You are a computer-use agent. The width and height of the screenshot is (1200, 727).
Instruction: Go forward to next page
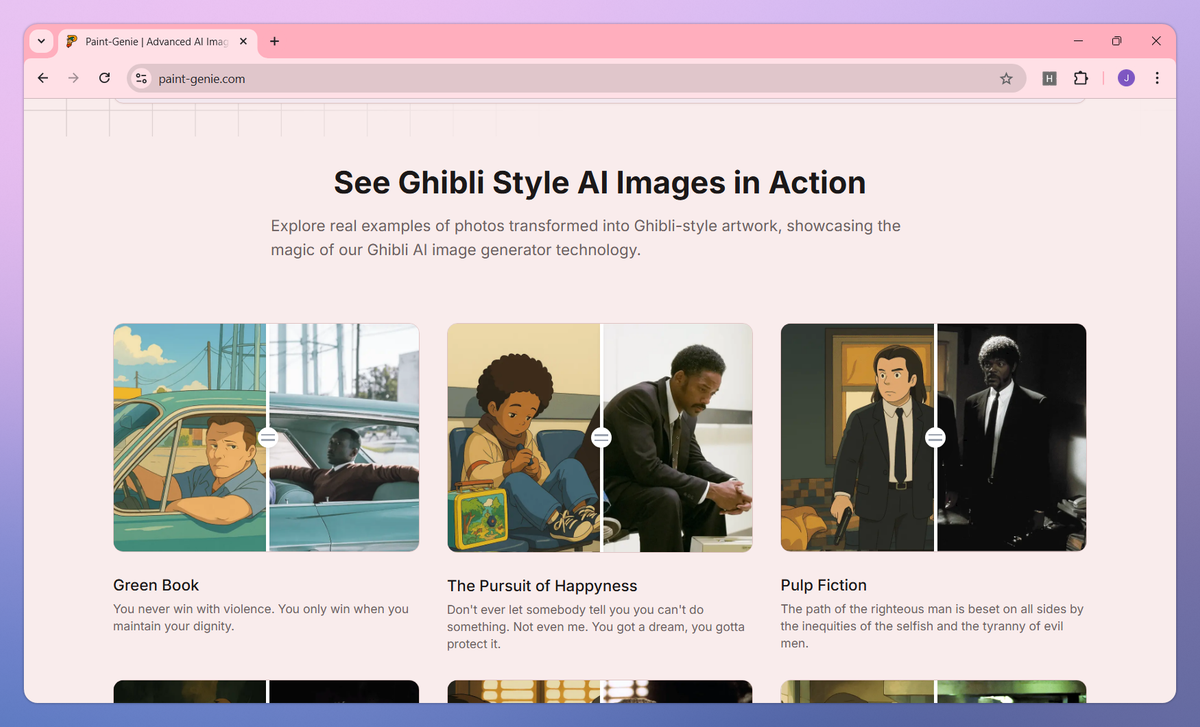click(x=73, y=78)
